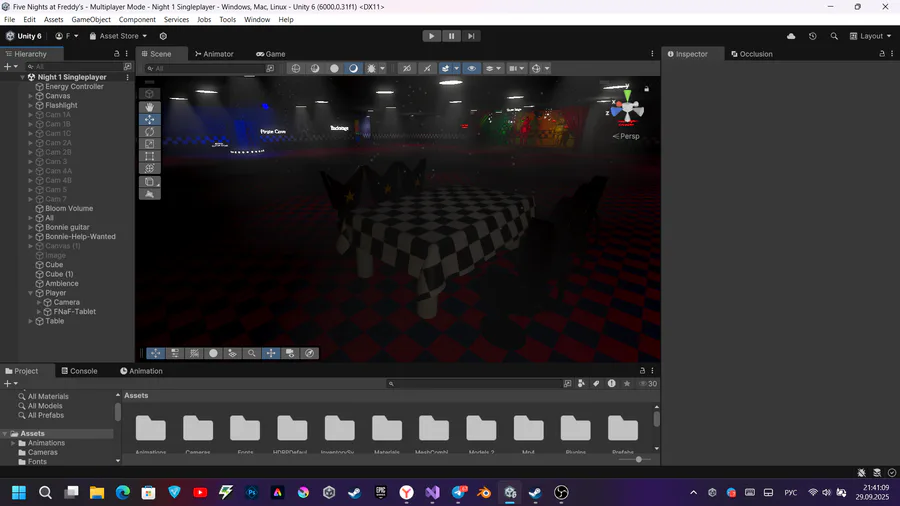Select the Transform tool

click(149, 168)
